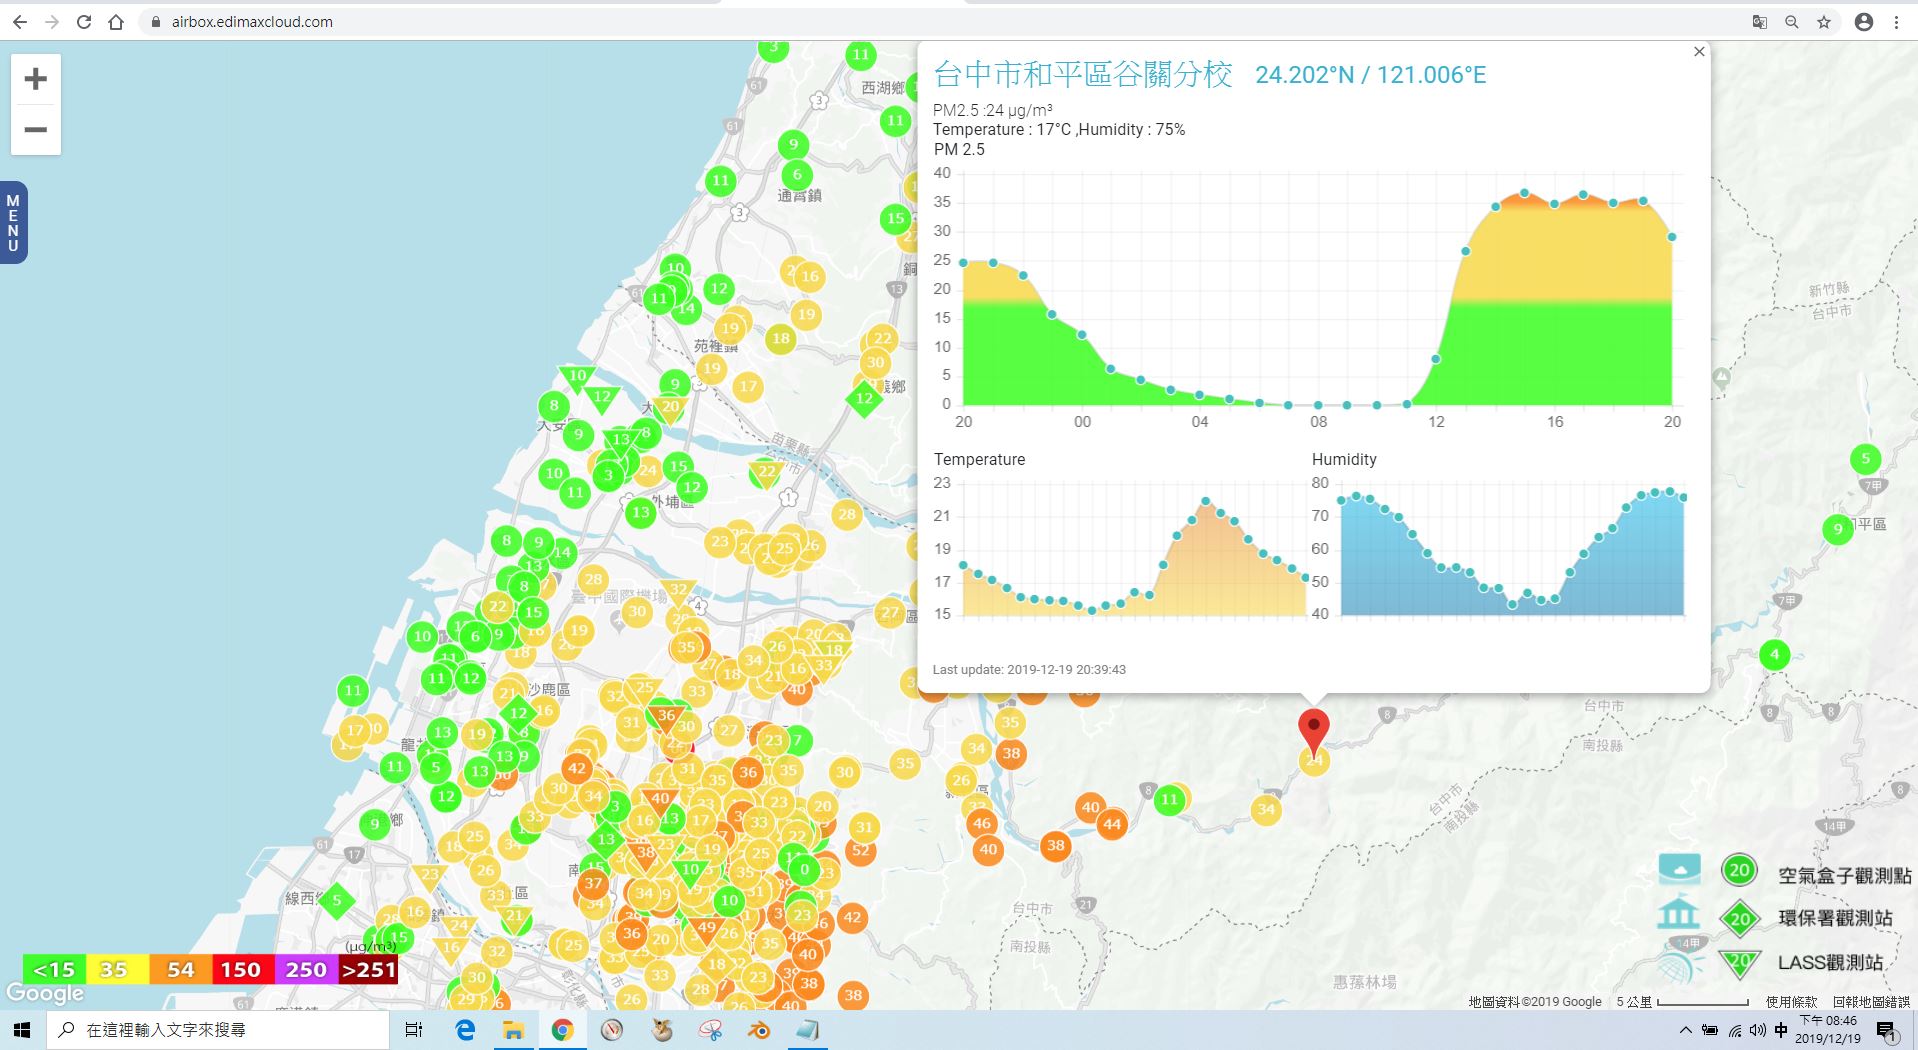Screen dimensions: 1918x1050
Task: Select the orange 37 station marker
Action: 594,883
